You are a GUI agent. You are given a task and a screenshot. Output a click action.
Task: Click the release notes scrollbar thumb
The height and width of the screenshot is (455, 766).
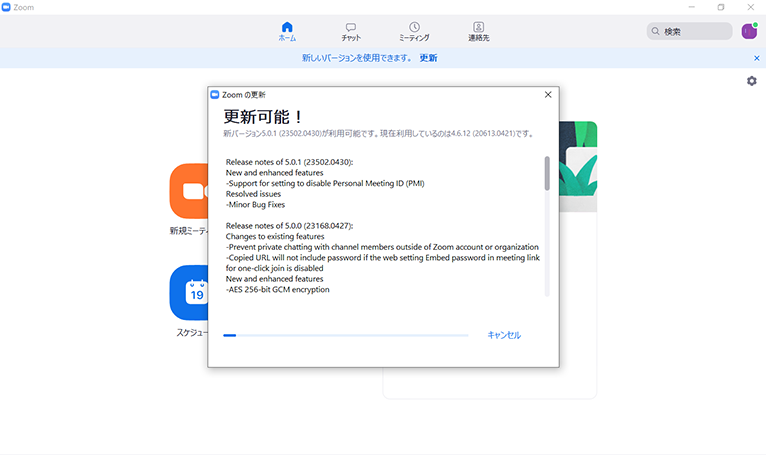pos(547,173)
